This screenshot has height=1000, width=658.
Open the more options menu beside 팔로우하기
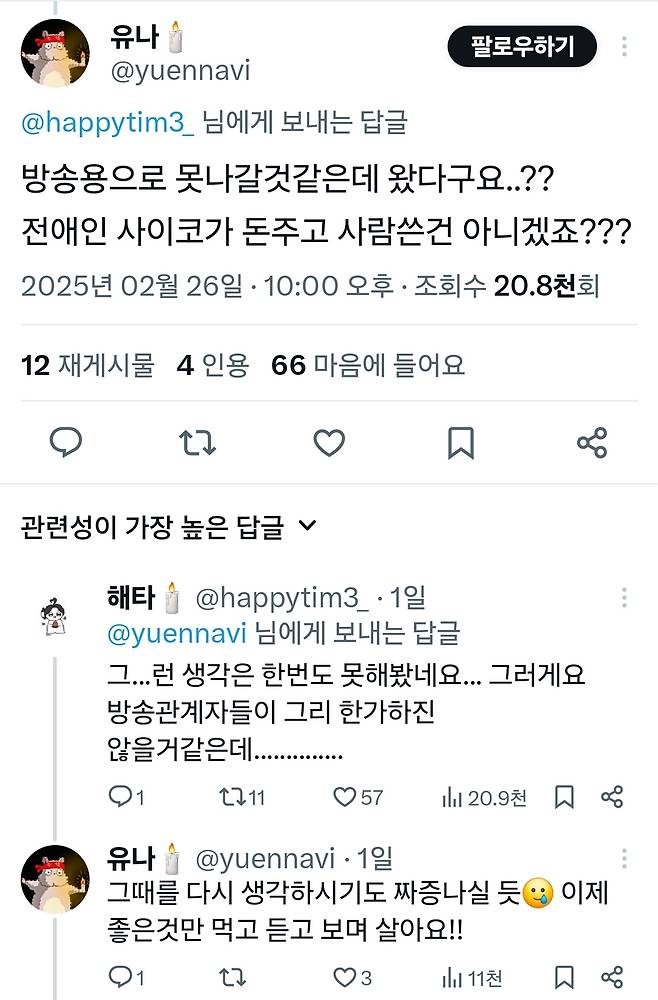coord(624,46)
